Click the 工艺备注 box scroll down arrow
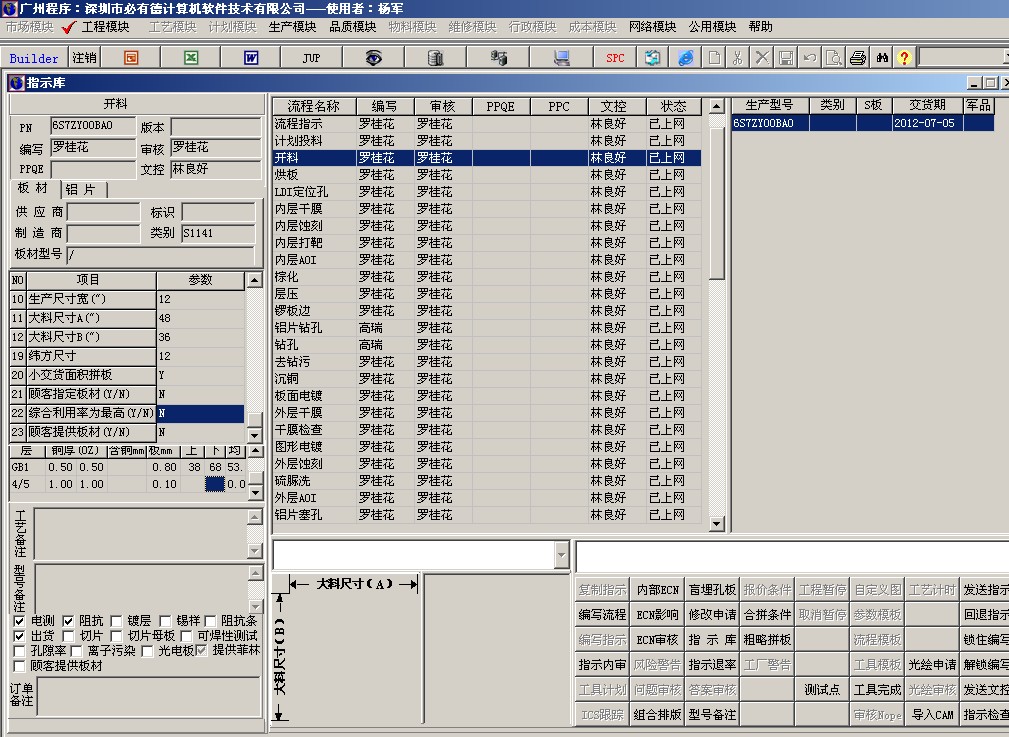Viewport: 1009px width, 737px height. click(x=255, y=551)
